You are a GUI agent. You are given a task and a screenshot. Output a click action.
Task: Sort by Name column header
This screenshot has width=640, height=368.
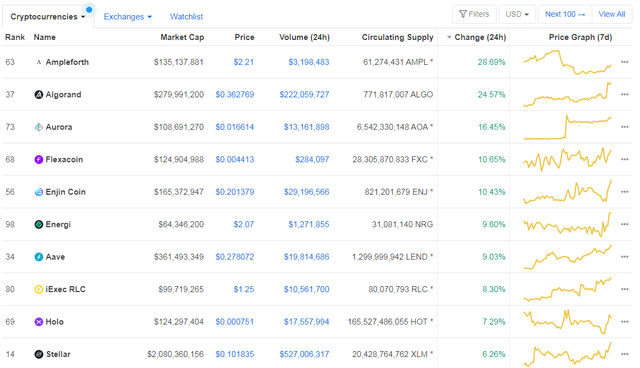coord(44,37)
